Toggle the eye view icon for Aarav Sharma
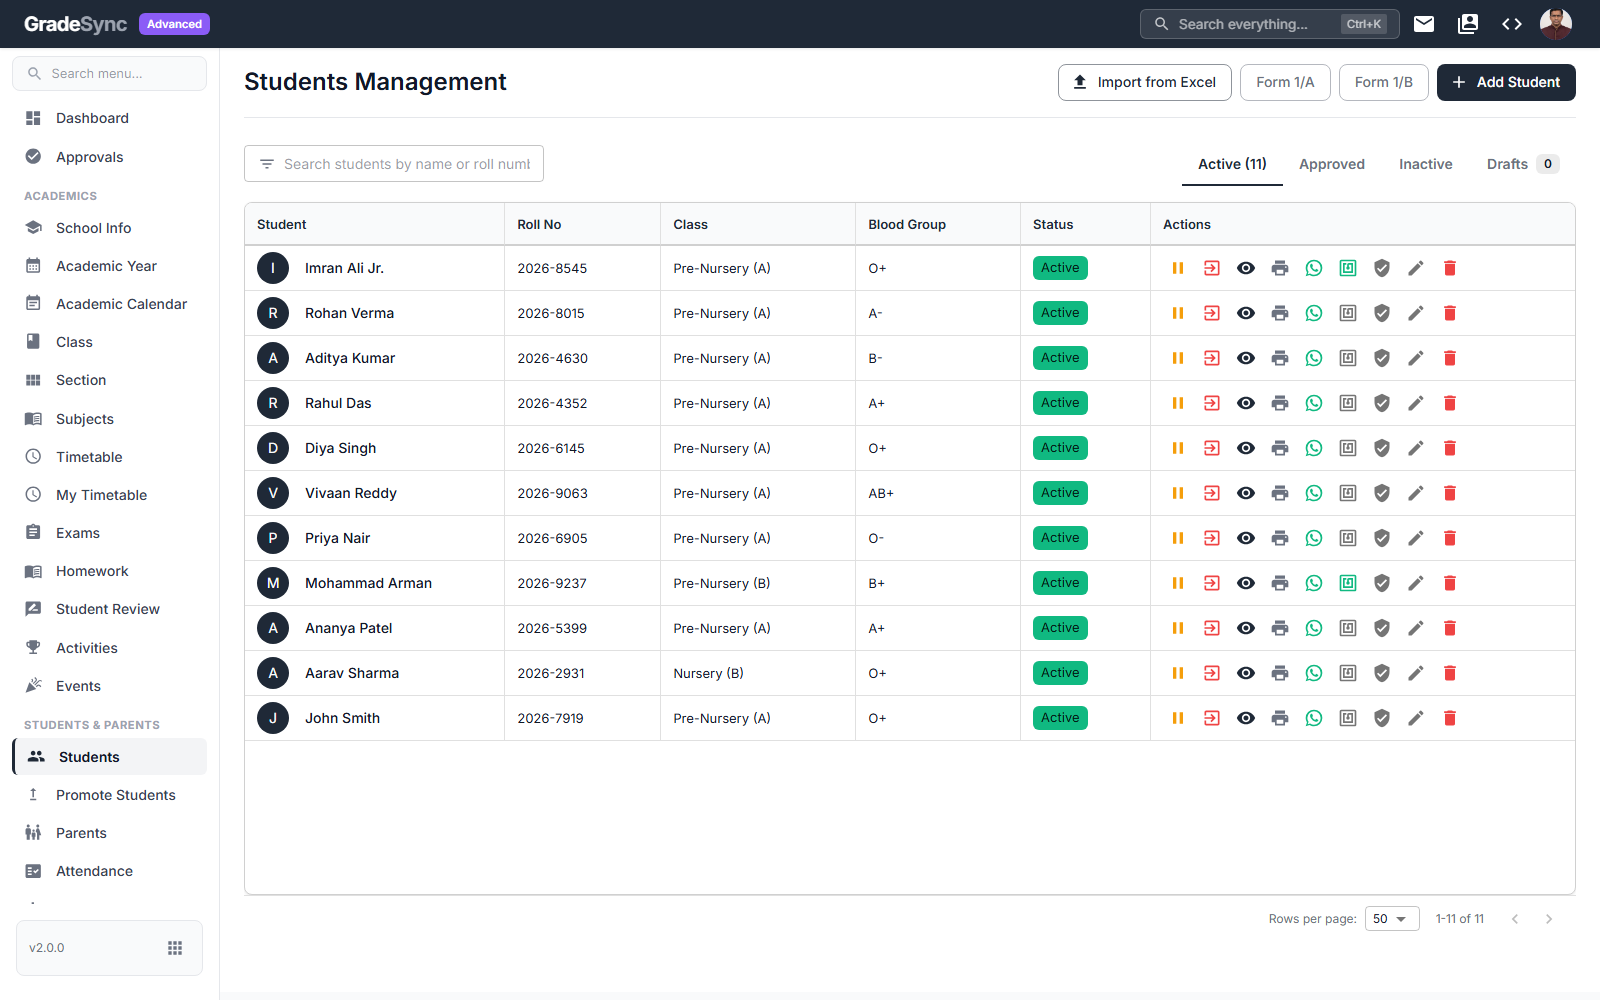 click(x=1246, y=673)
